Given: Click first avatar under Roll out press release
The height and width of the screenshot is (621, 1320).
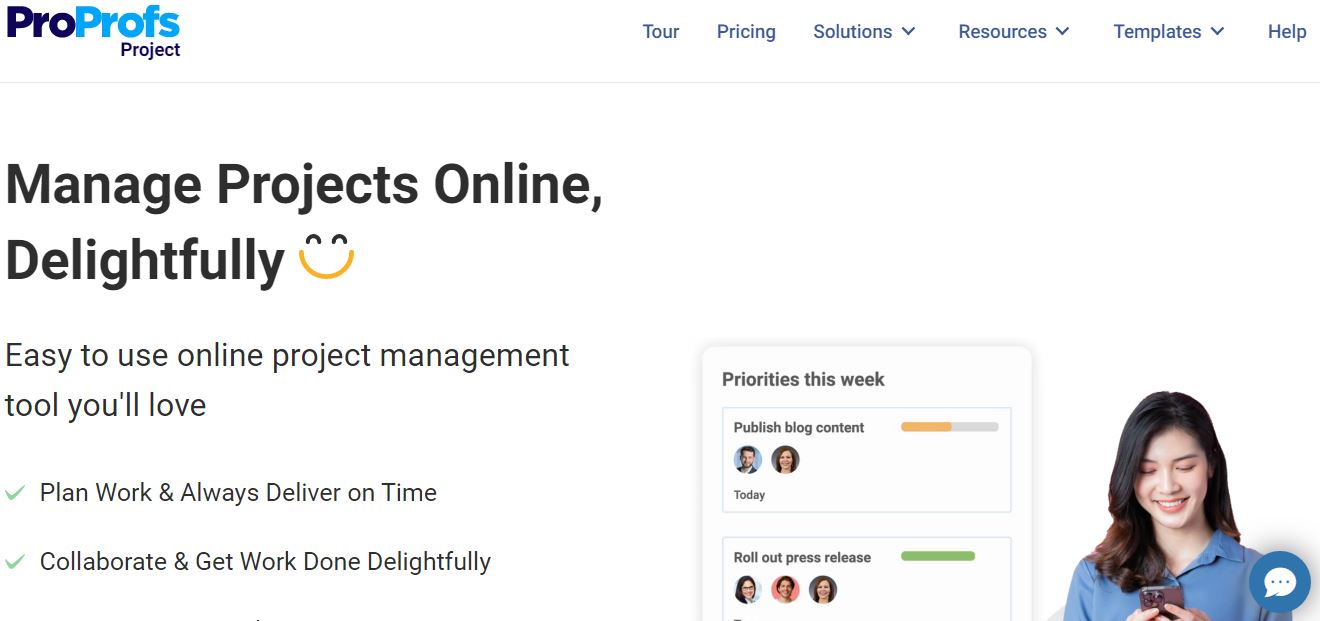Looking at the screenshot, I should (748, 589).
